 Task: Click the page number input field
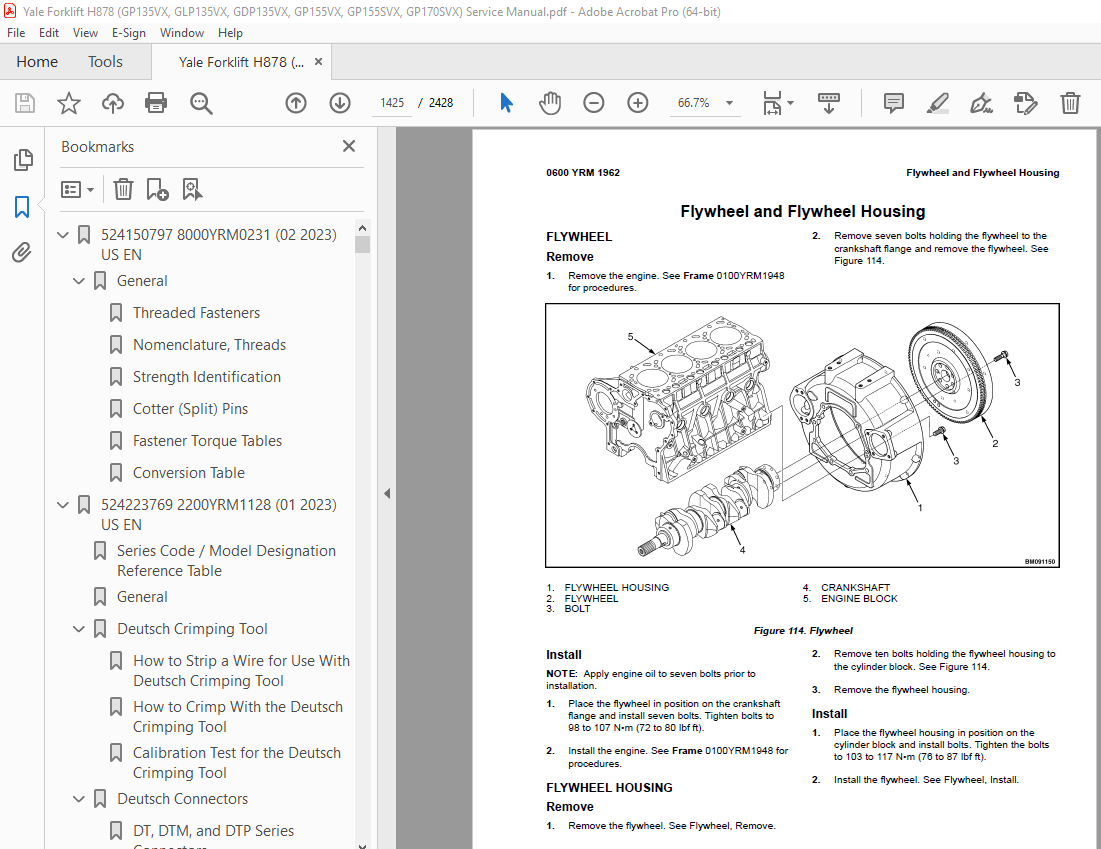[391, 103]
